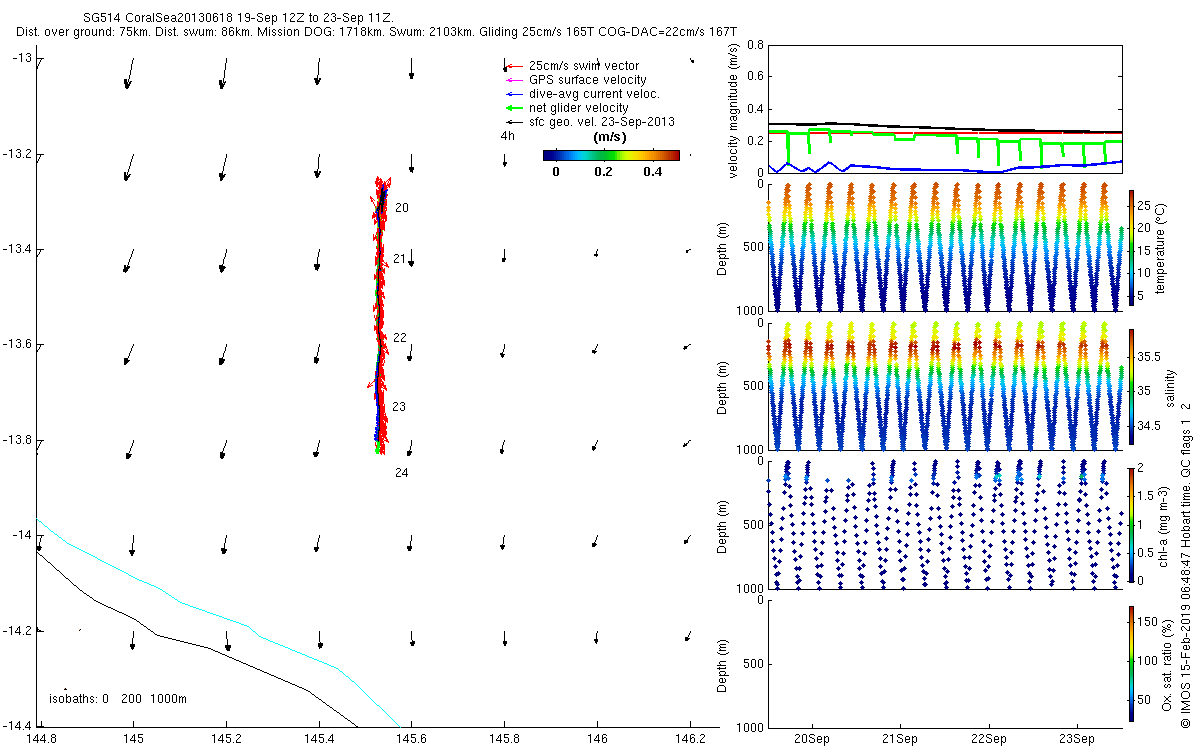
Task: Click the '4h' label near the legend
Action: [x=508, y=136]
